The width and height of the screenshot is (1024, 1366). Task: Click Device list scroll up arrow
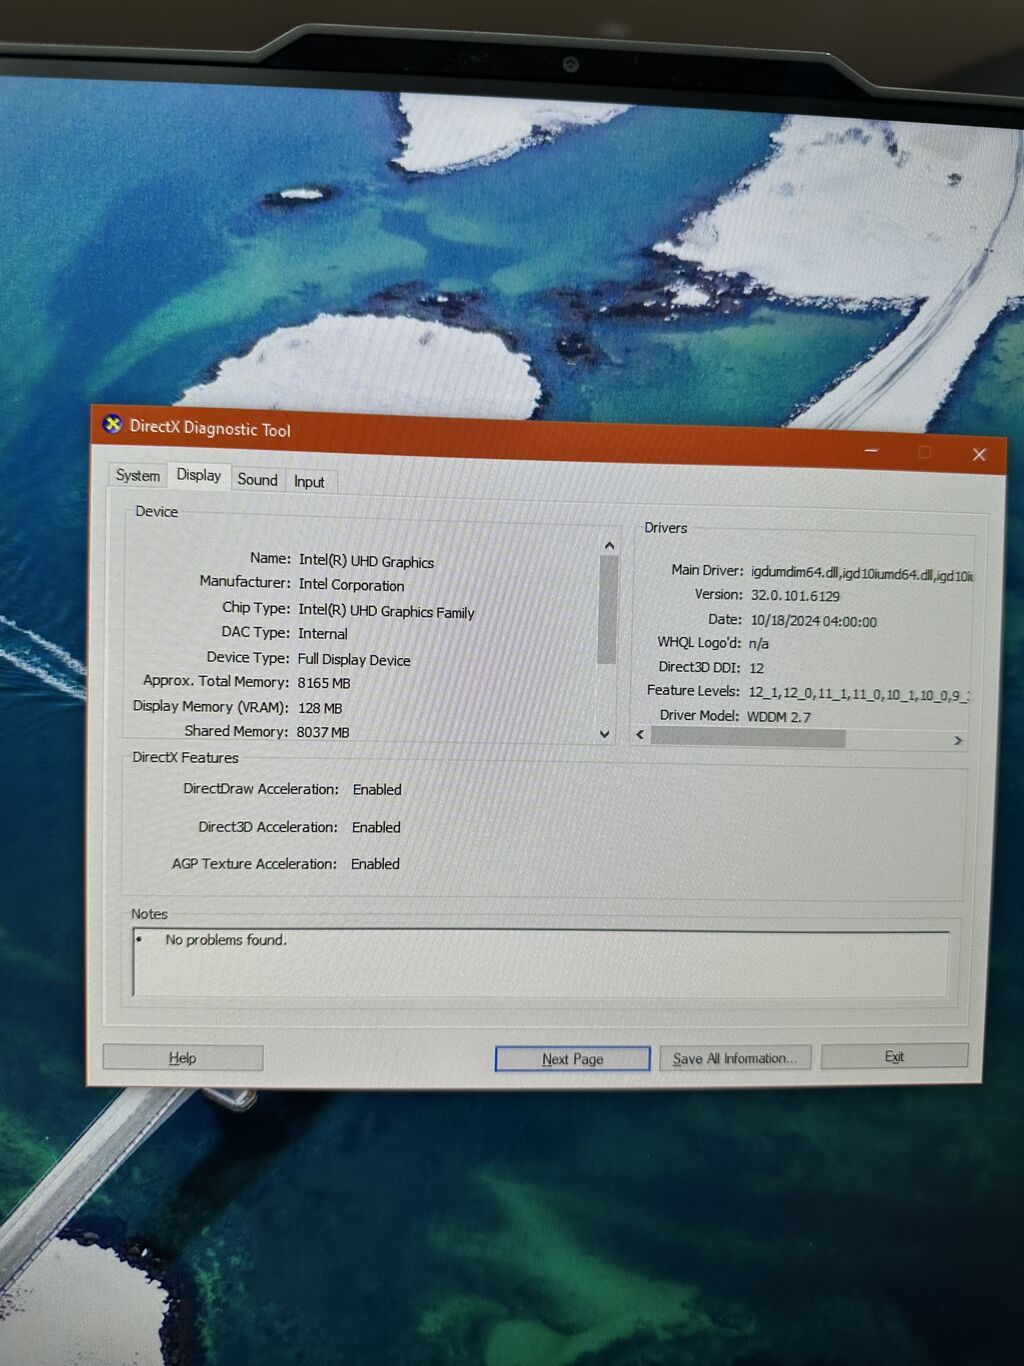coord(609,546)
